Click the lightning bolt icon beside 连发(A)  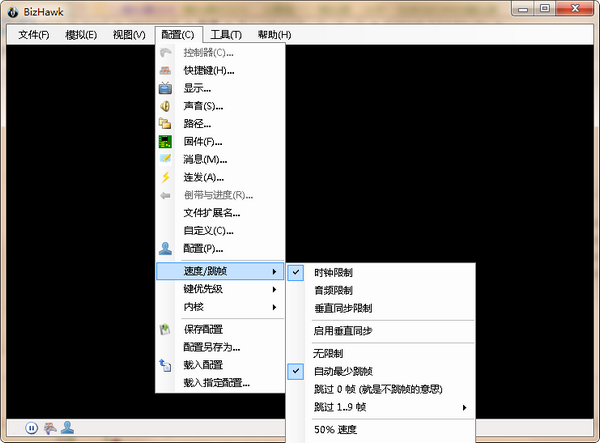(165, 177)
